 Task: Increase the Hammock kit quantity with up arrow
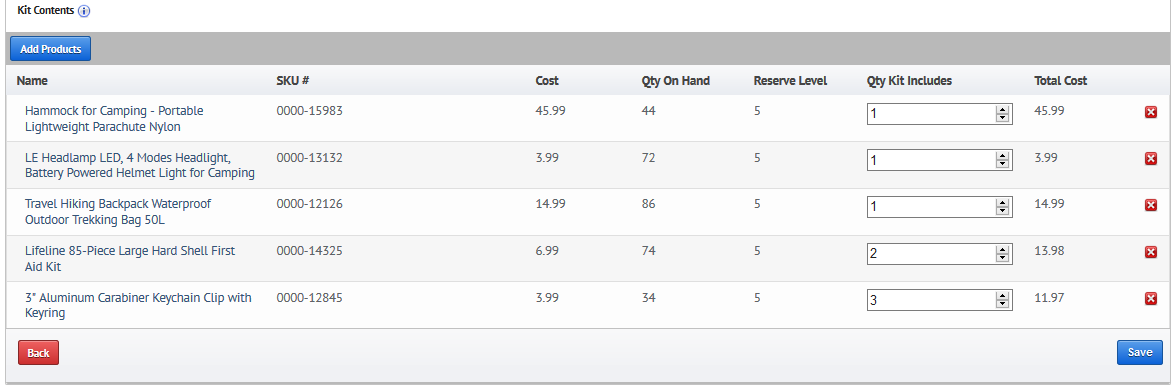tap(1002, 110)
